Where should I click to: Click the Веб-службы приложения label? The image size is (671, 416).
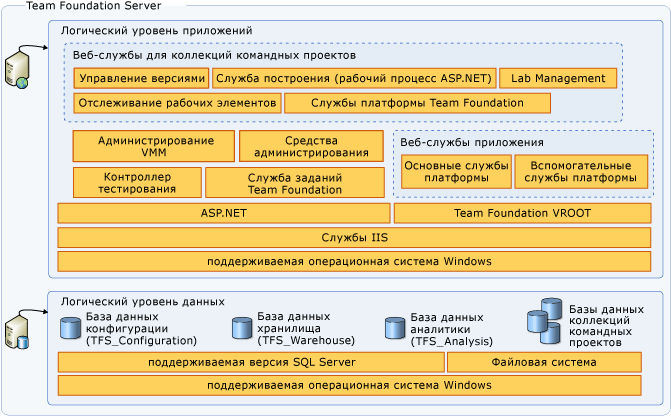(x=472, y=143)
